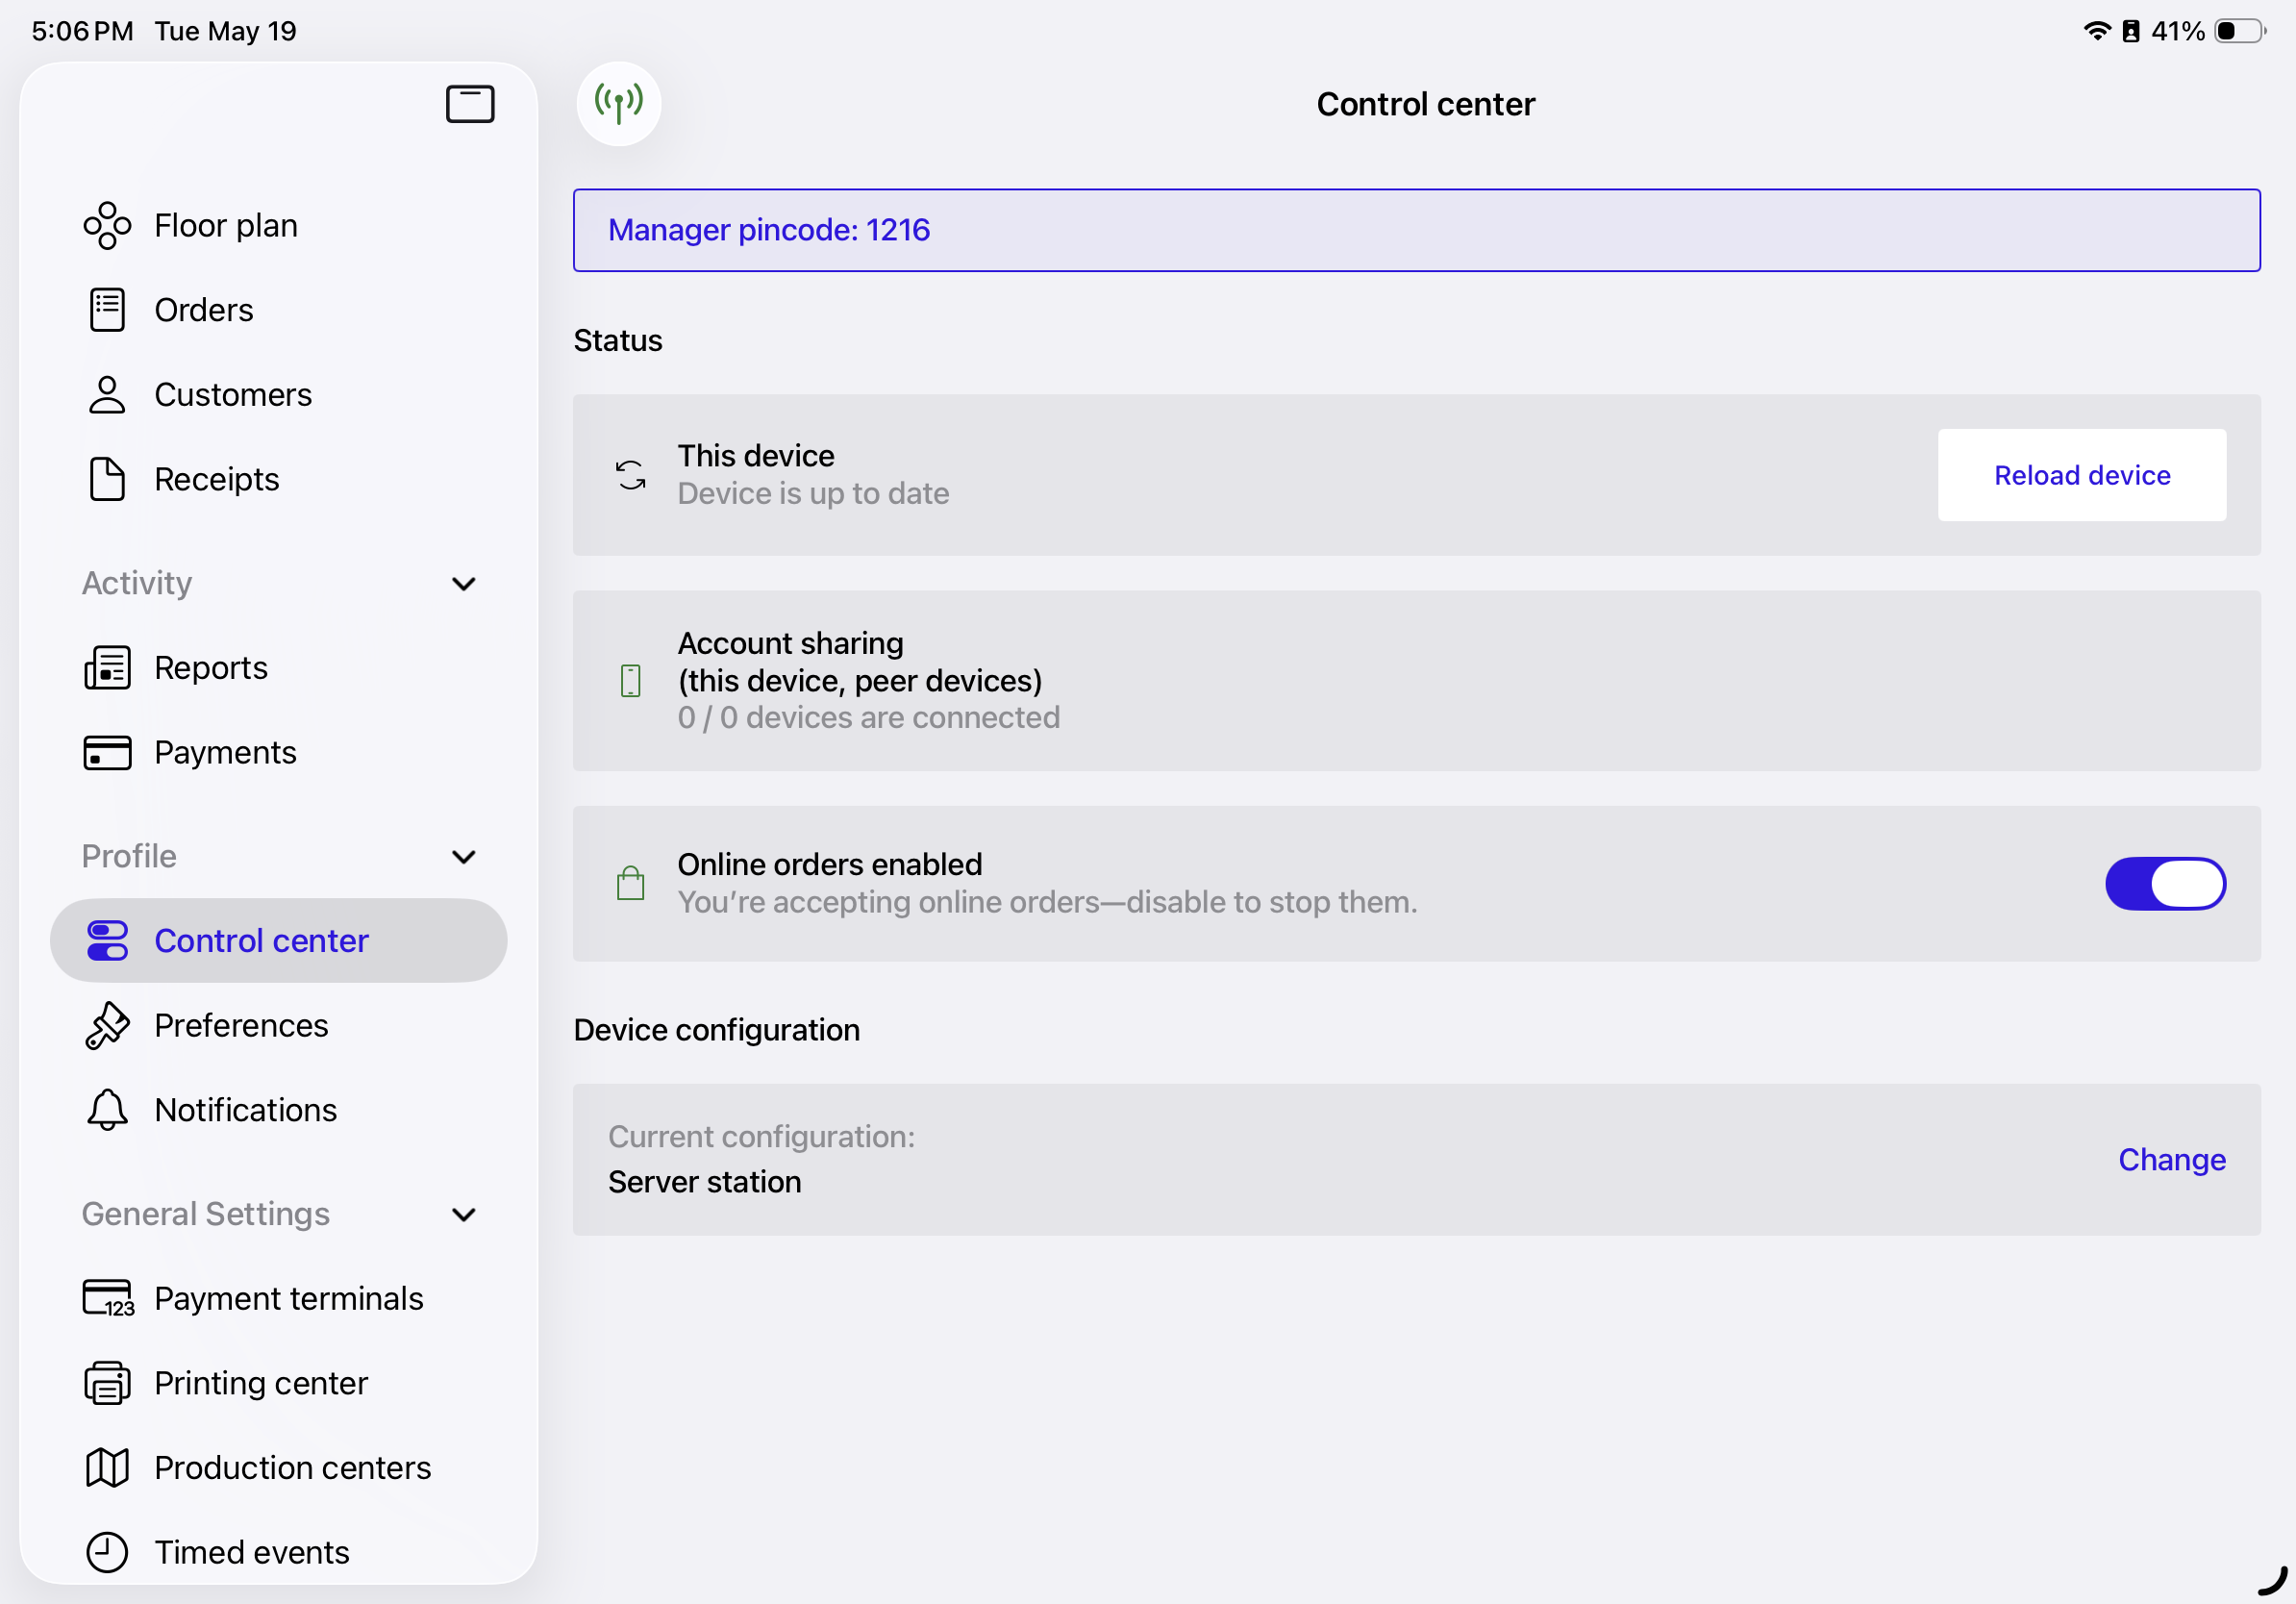Screen dimensions: 2296x1604
Task: Tap the Server station configuration text
Action: tap(705, 1182)
